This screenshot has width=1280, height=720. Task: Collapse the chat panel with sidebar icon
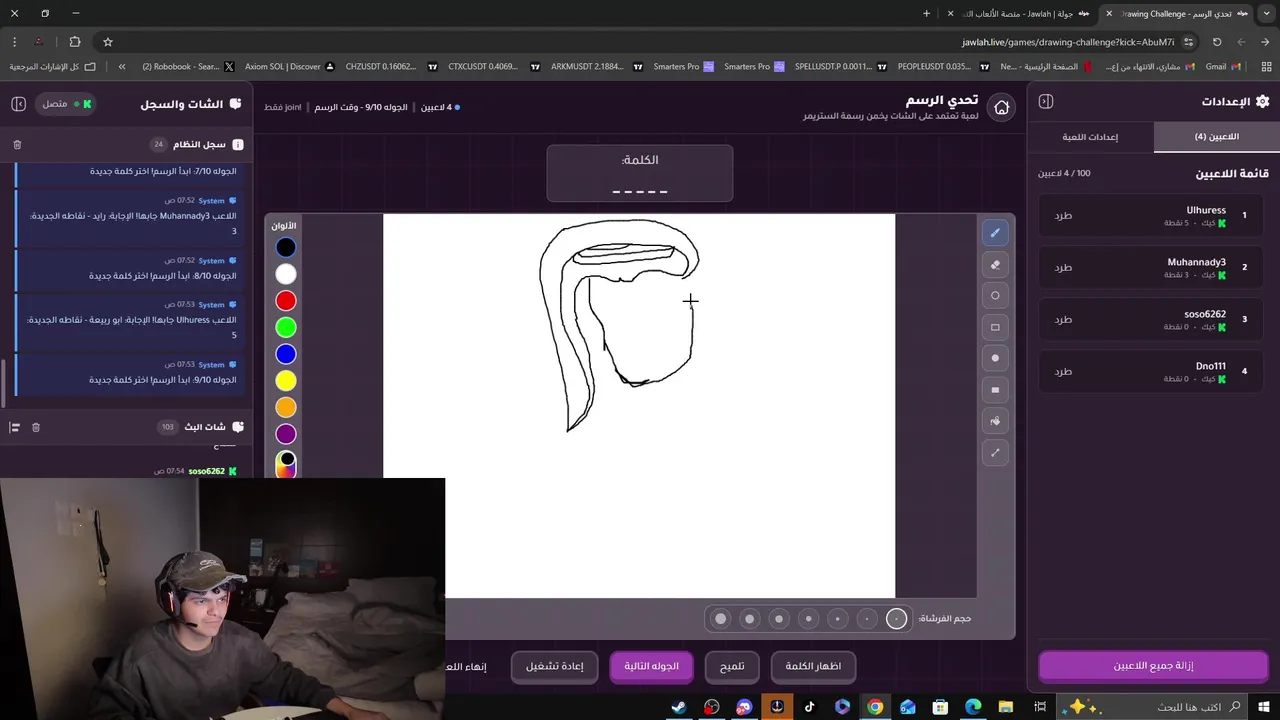[x=18, y=104]
